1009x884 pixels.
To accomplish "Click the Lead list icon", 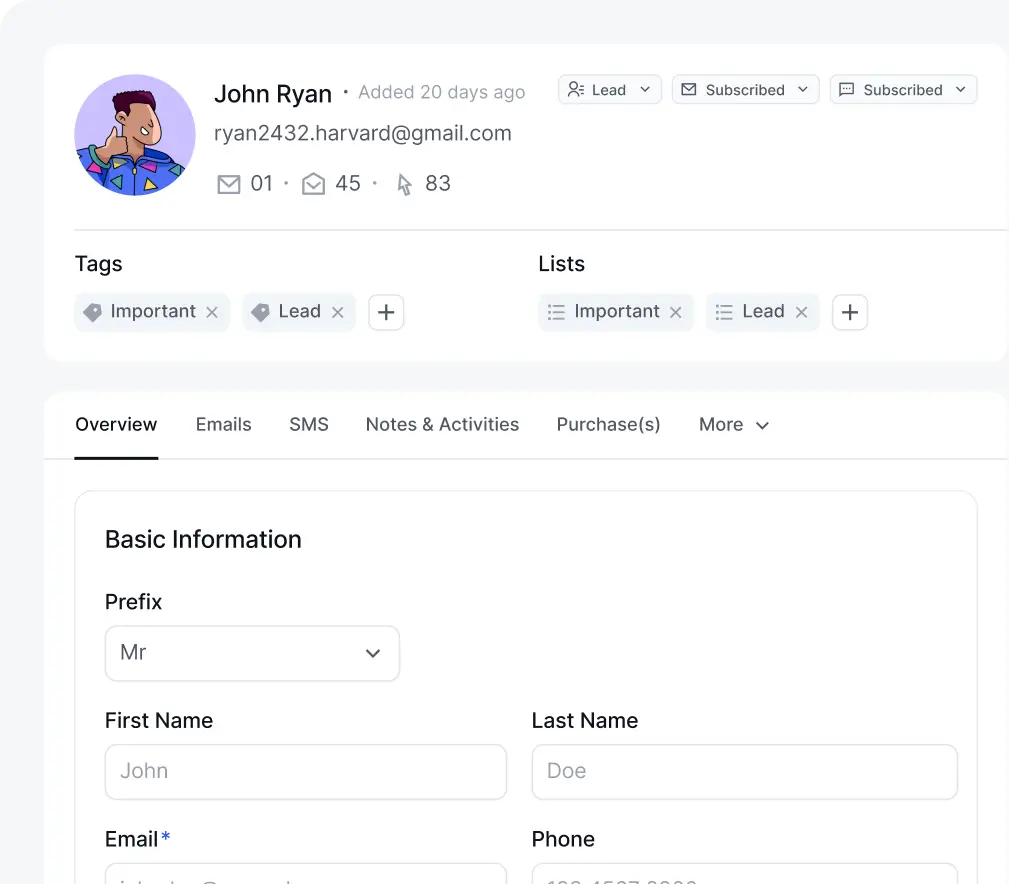I will coord(724,312).
